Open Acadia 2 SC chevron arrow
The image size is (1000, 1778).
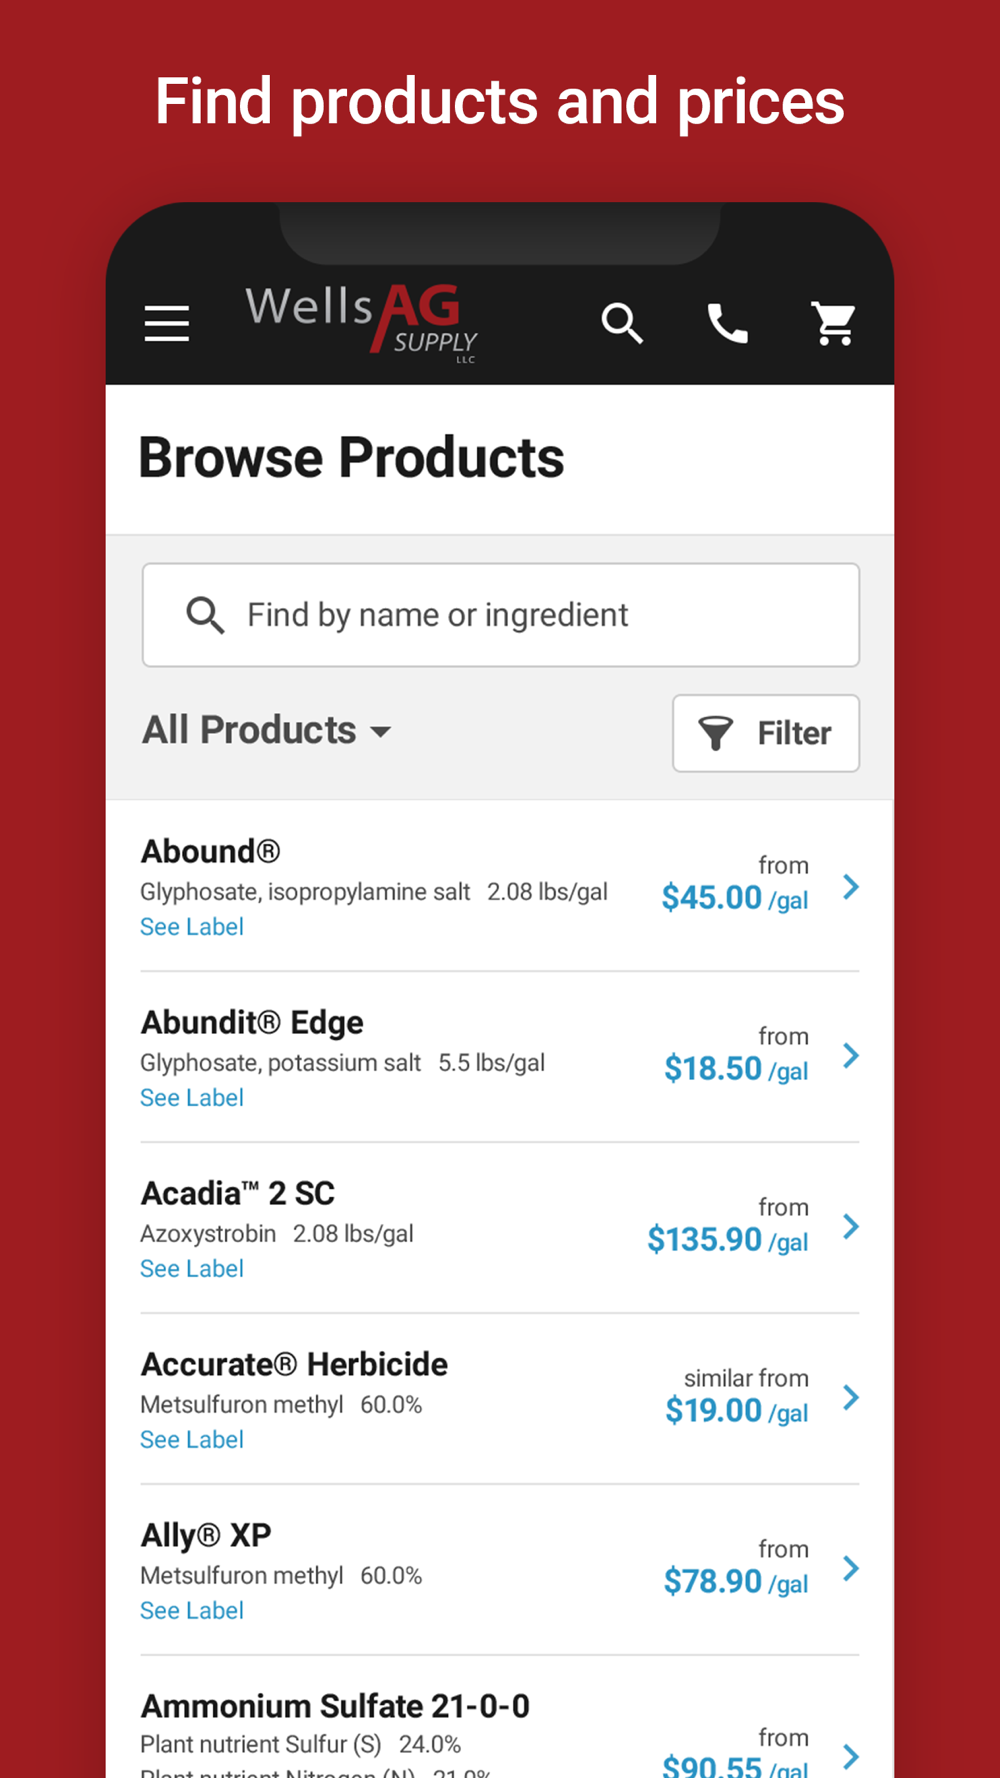coord(851,1227)
